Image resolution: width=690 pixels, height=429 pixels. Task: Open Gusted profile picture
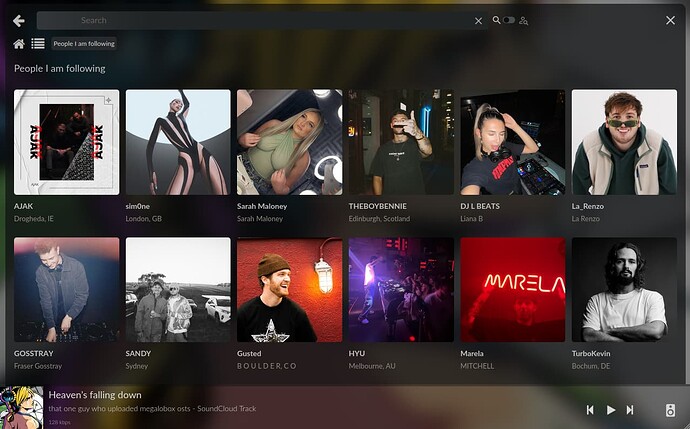(290, 290)
